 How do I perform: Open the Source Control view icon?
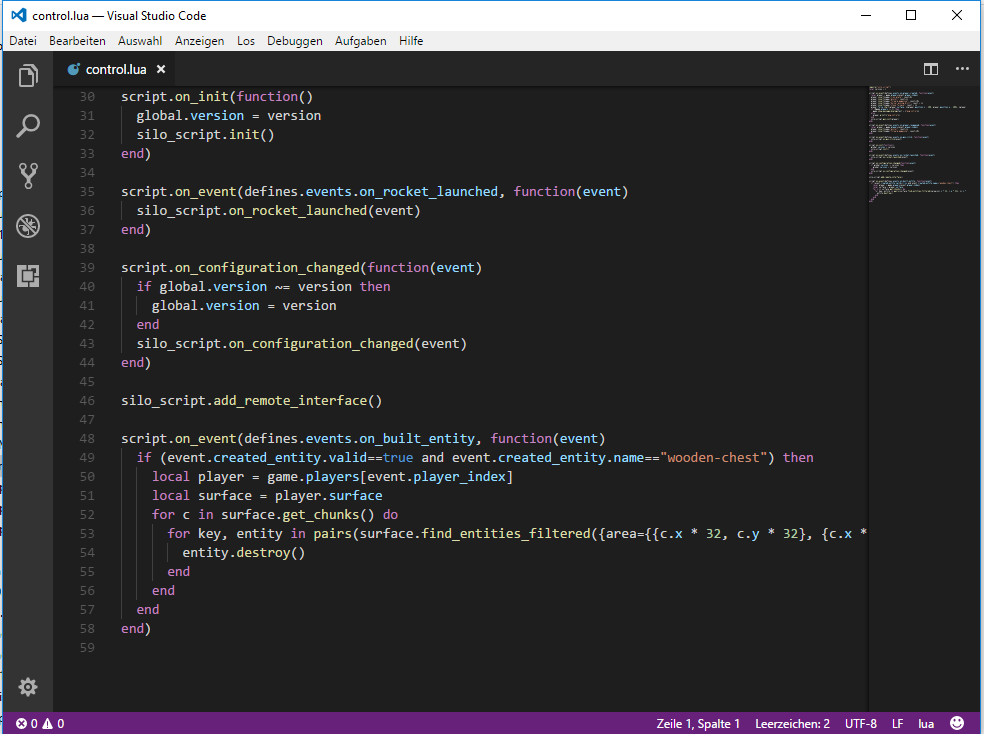28,176
